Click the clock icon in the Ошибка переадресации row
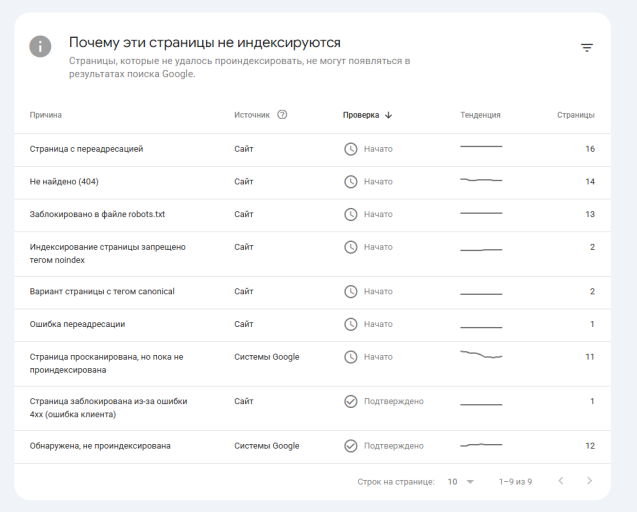The height and width of the screenshot is (512, 637). click(x=351, y=324)
